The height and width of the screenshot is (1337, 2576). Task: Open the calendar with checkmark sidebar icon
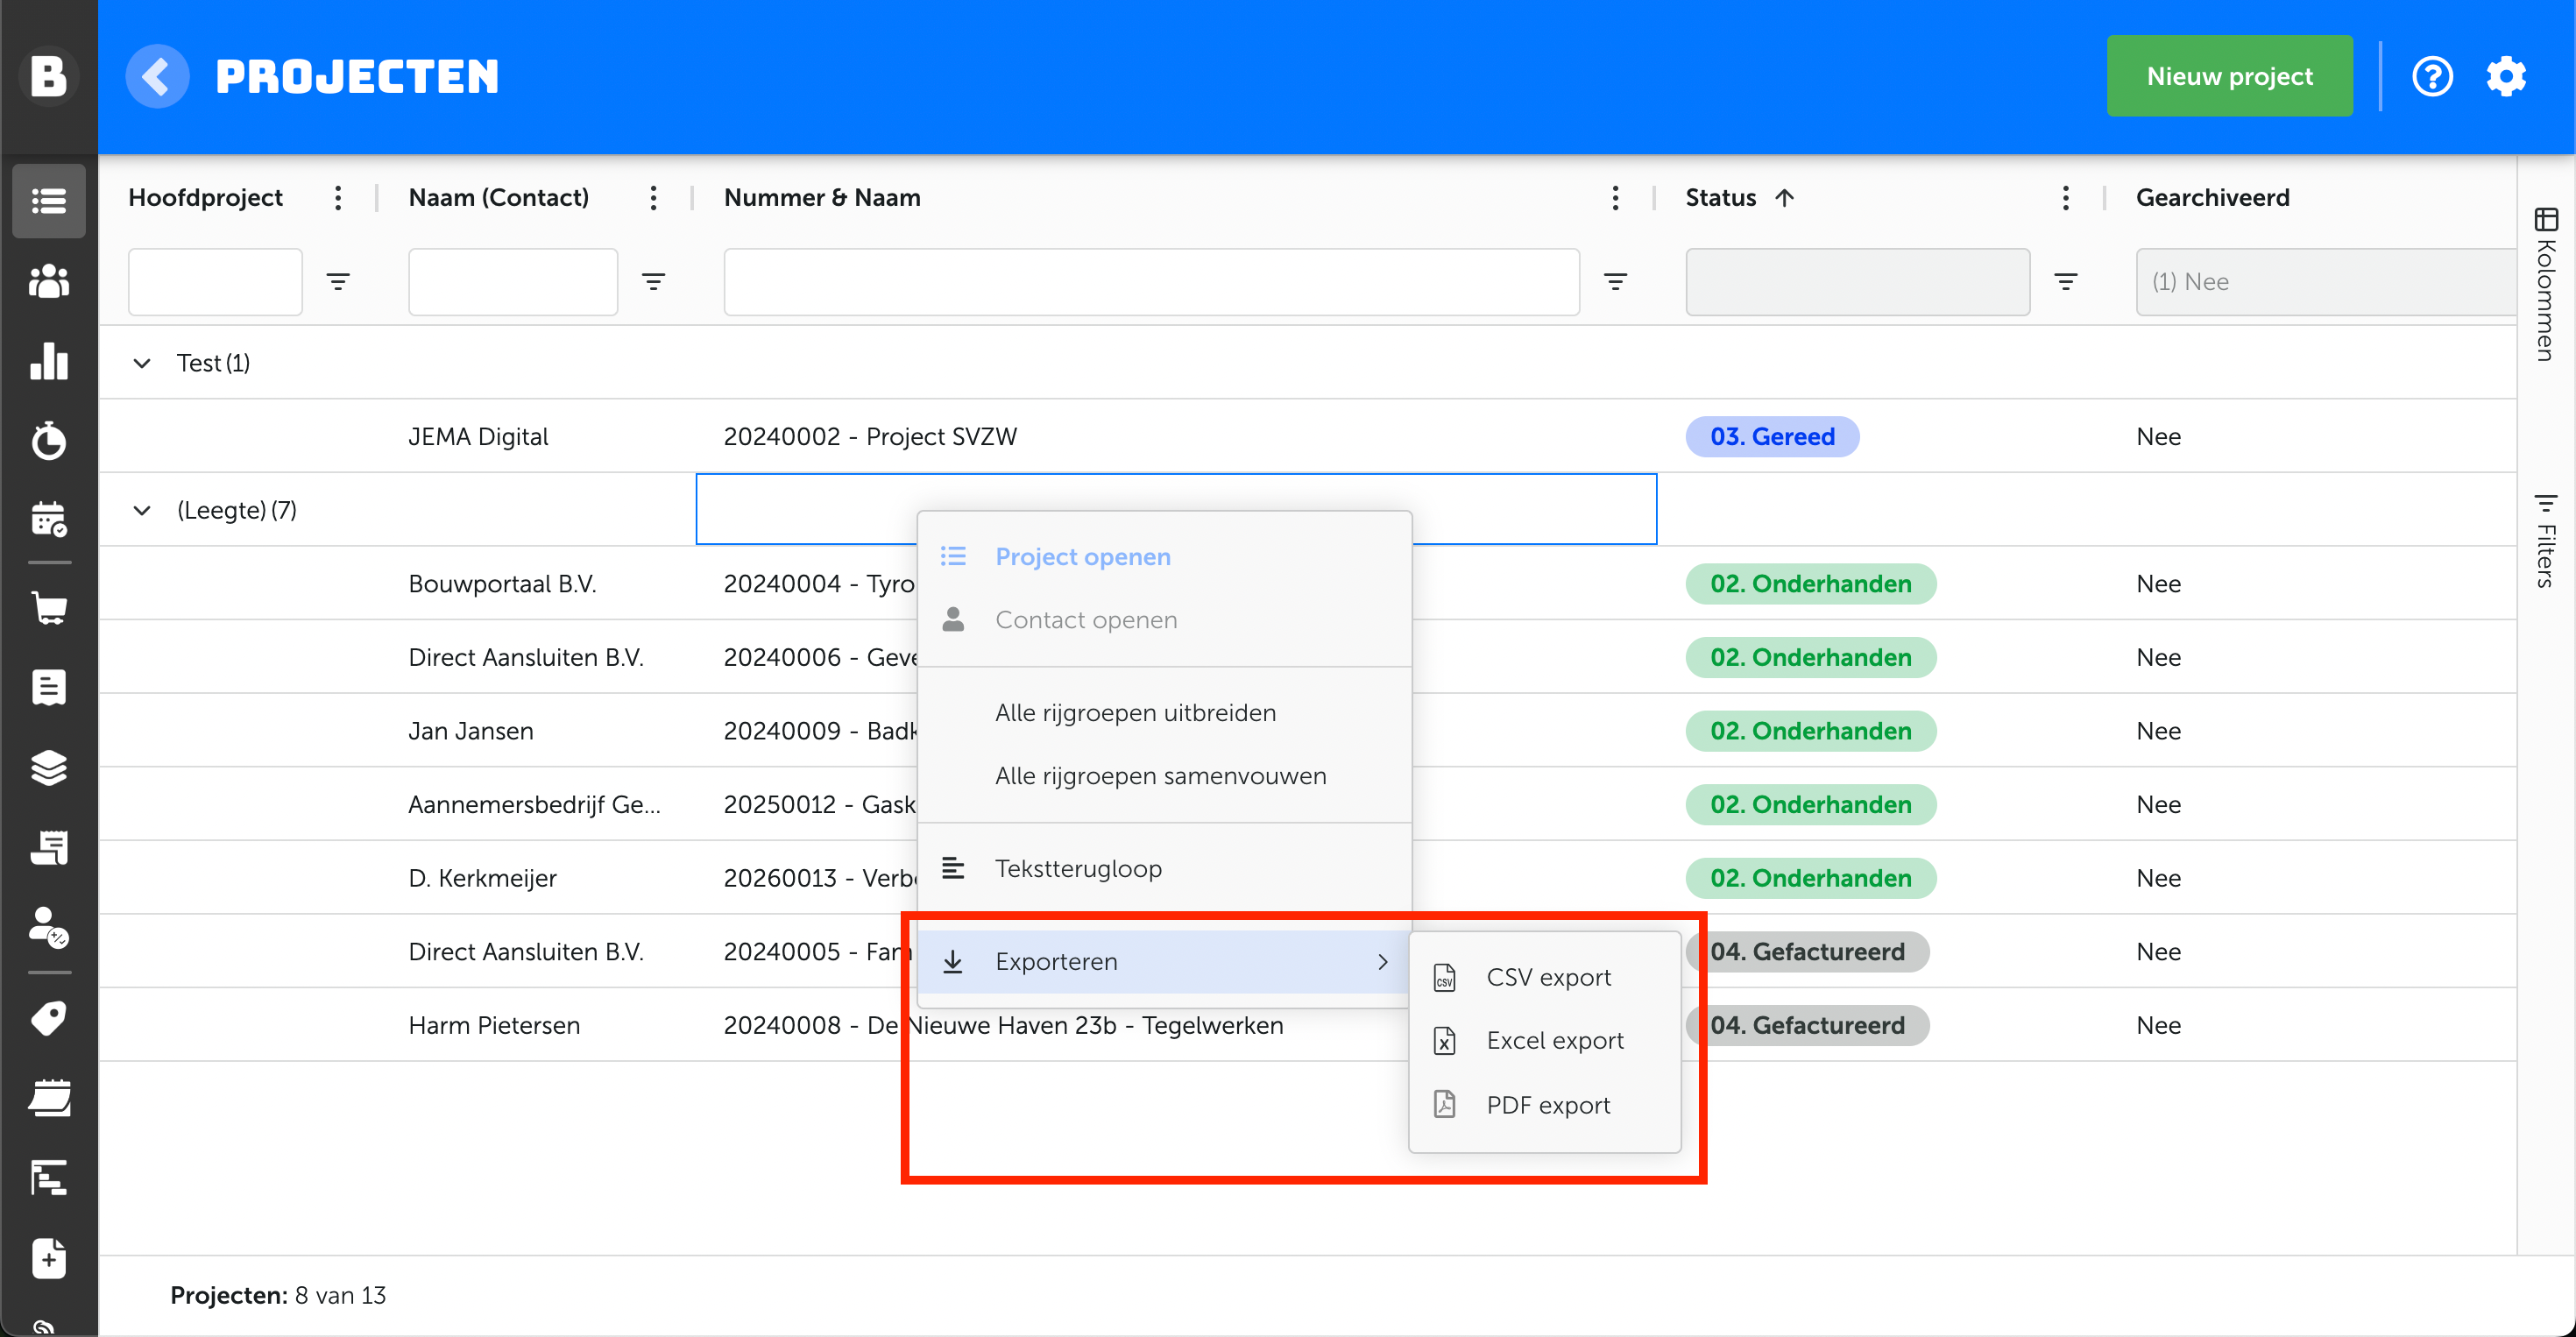48,519
